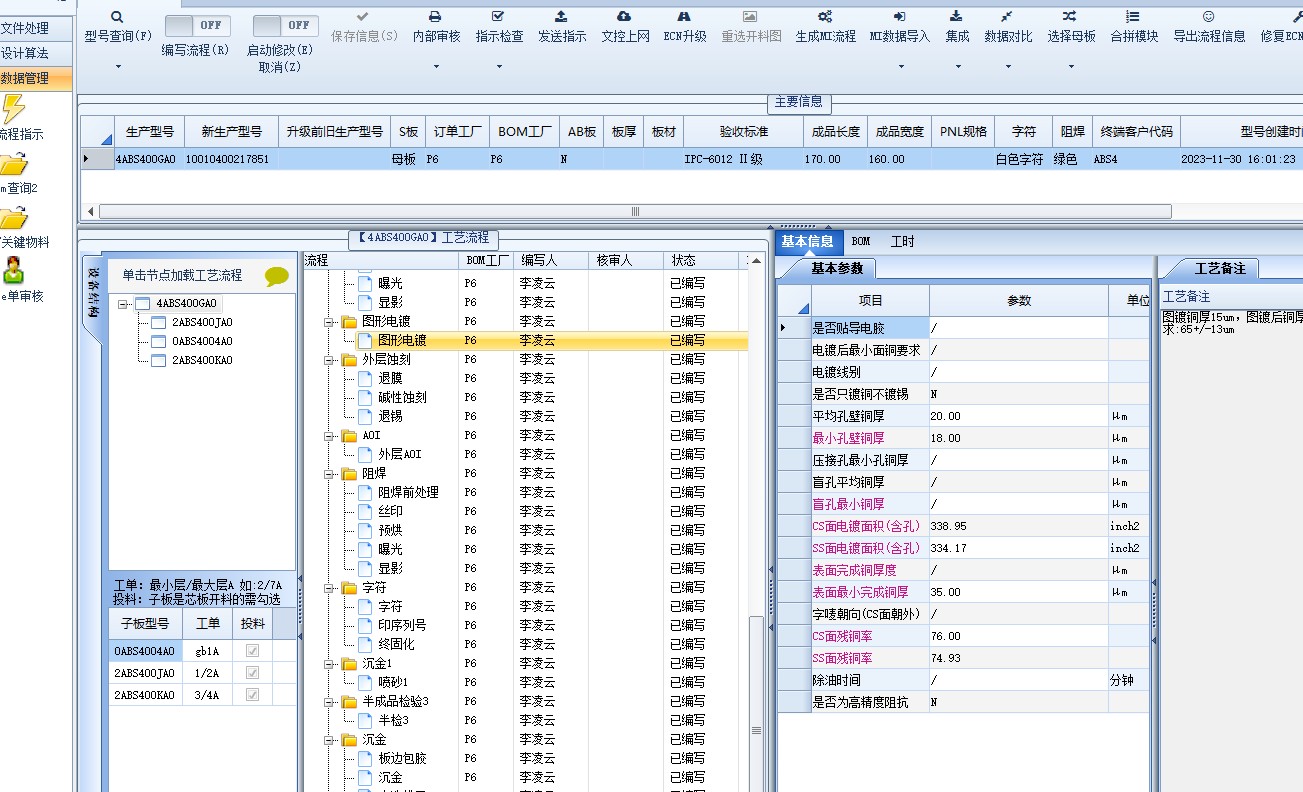Open 关键物料 folder in sidebar

click(14, 217)
